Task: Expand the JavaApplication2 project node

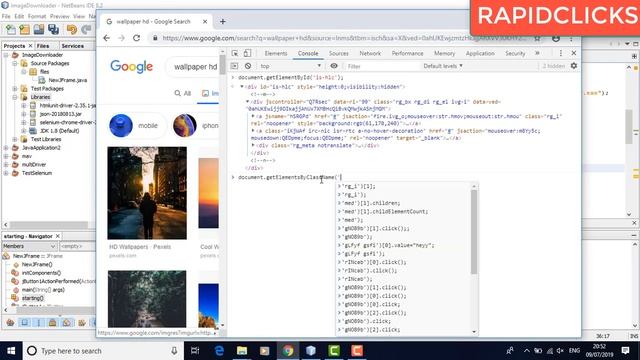Action: click(6, 148)
